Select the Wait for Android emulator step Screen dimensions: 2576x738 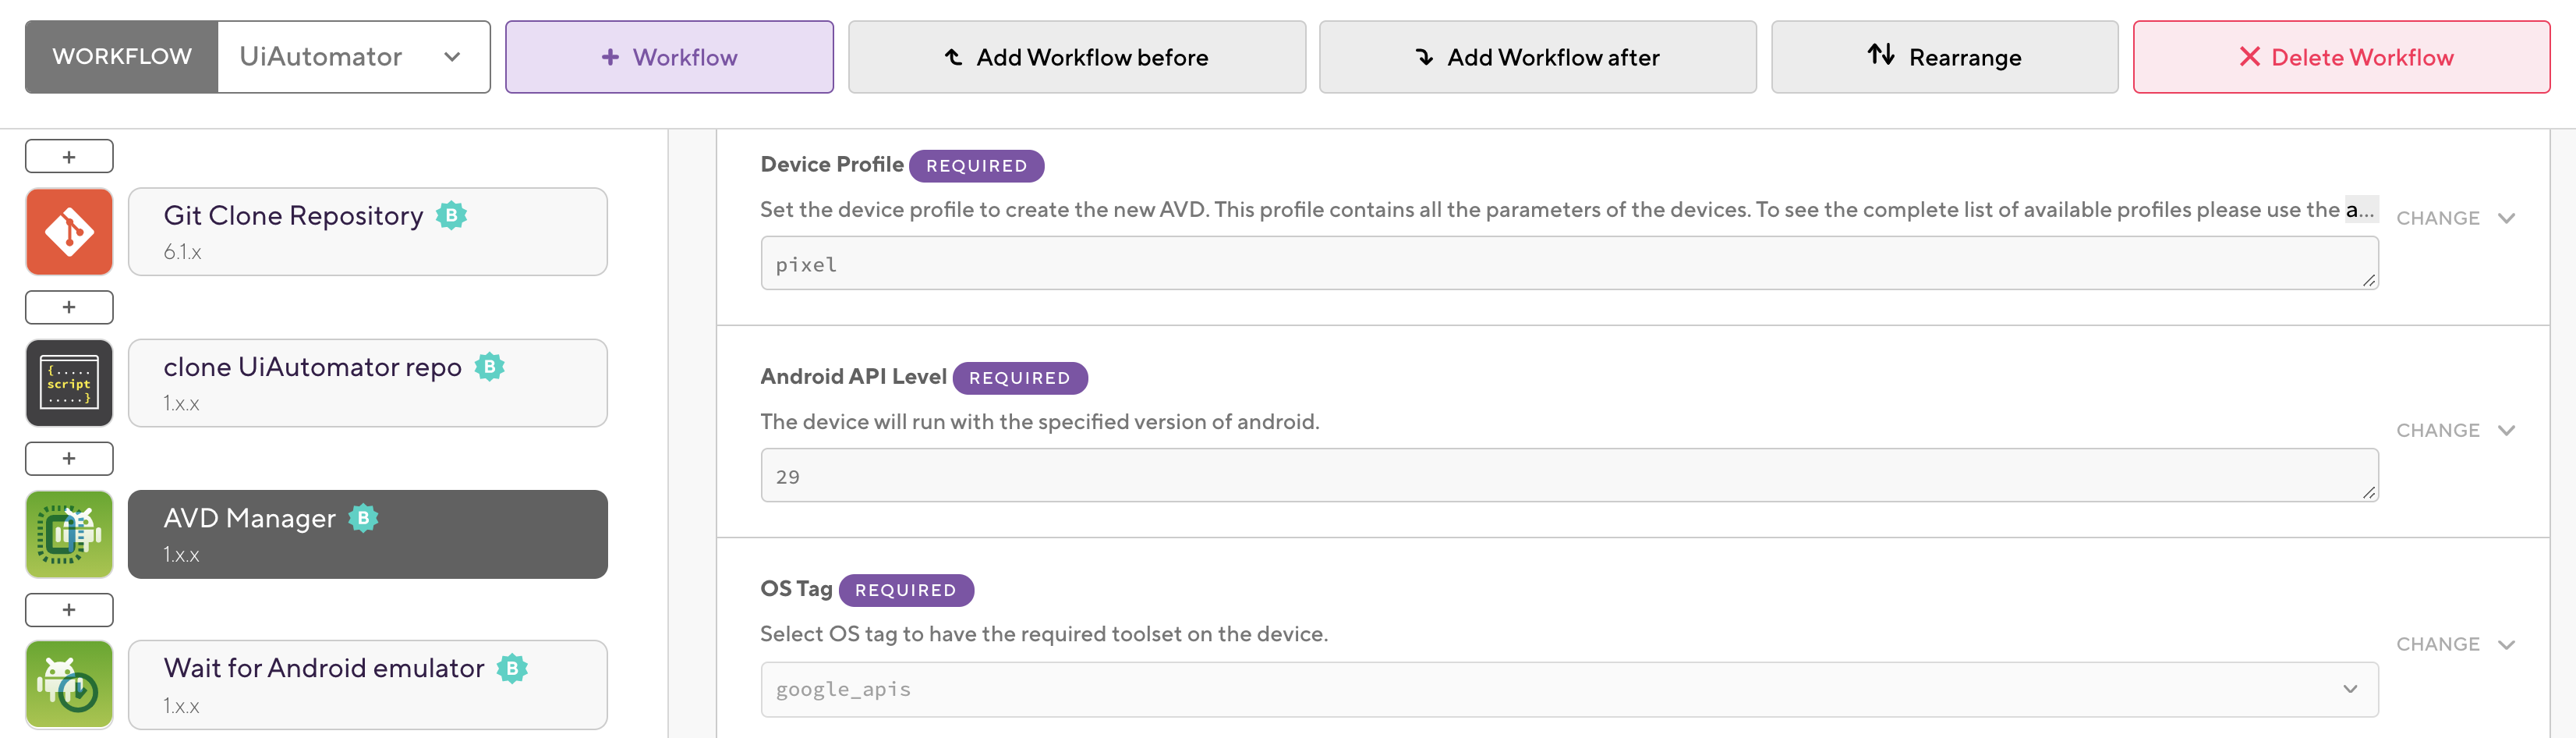pos(367,685)
